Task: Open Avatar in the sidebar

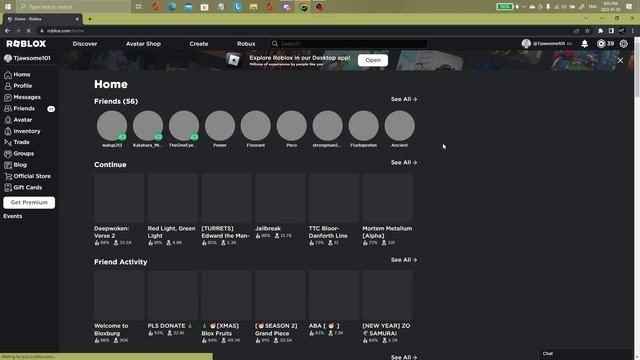Action: 18,120
